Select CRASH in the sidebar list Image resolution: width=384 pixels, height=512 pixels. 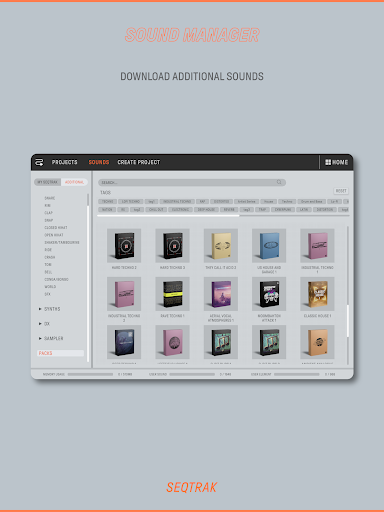tap(50, 257)
